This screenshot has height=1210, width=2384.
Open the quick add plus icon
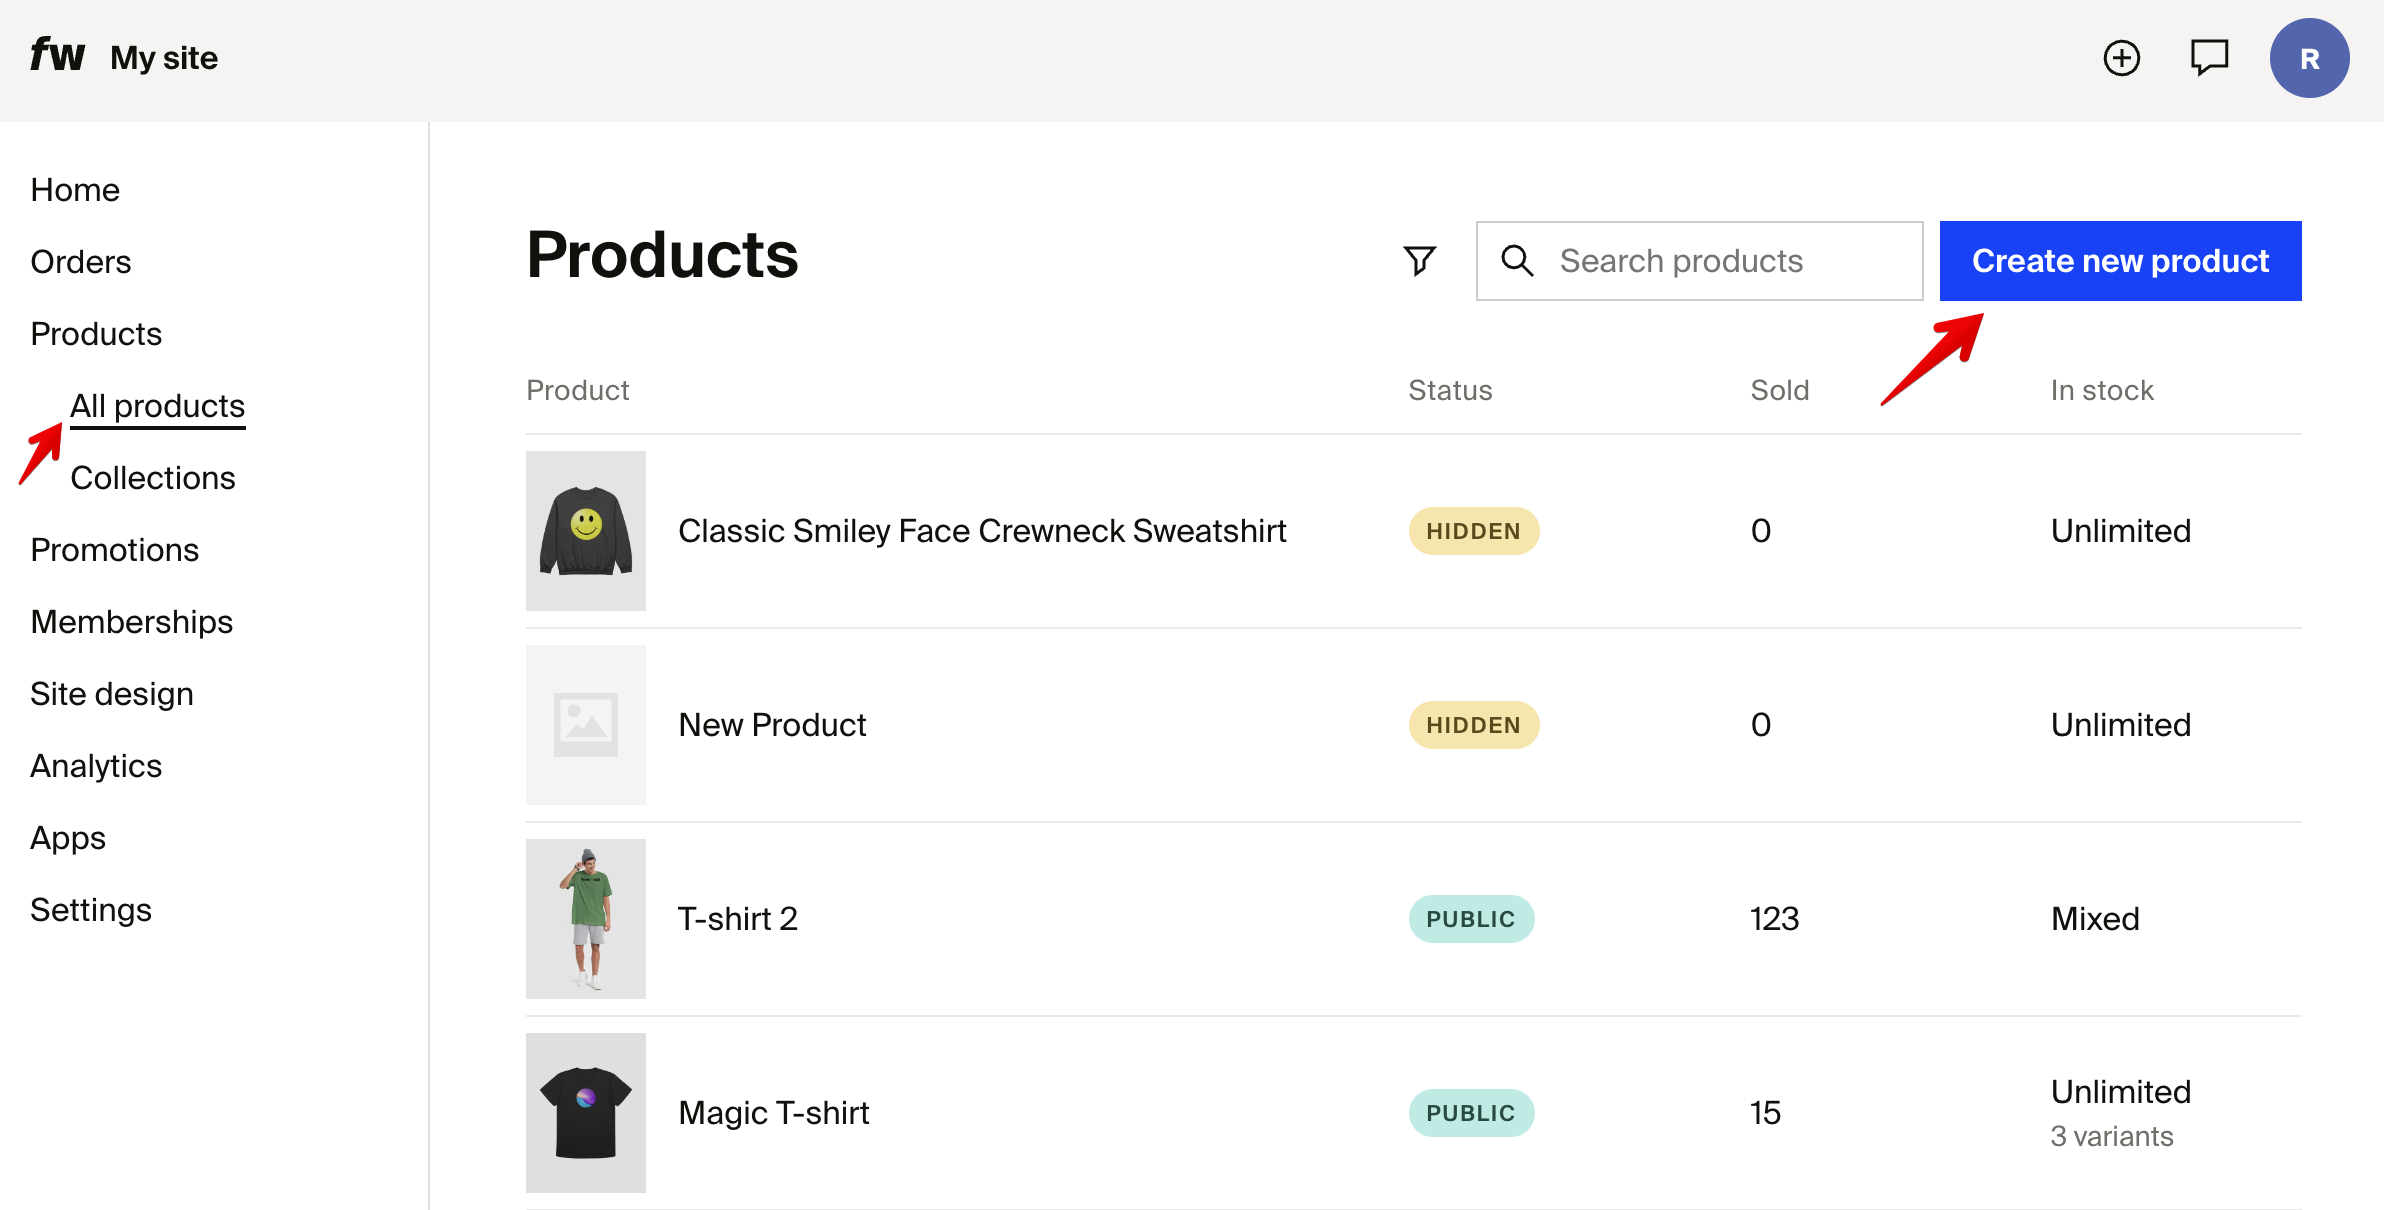click(2122, 57)
